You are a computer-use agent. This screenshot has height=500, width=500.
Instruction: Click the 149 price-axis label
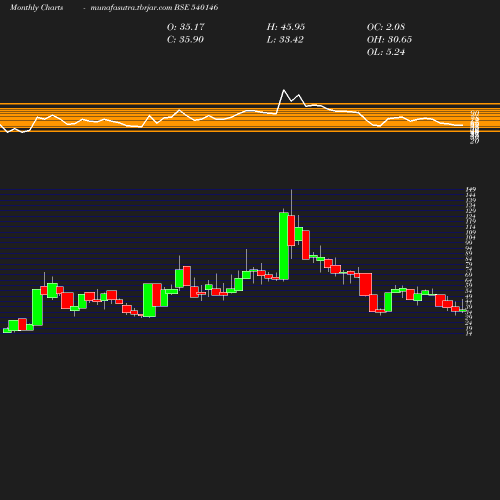pos(471,189)
